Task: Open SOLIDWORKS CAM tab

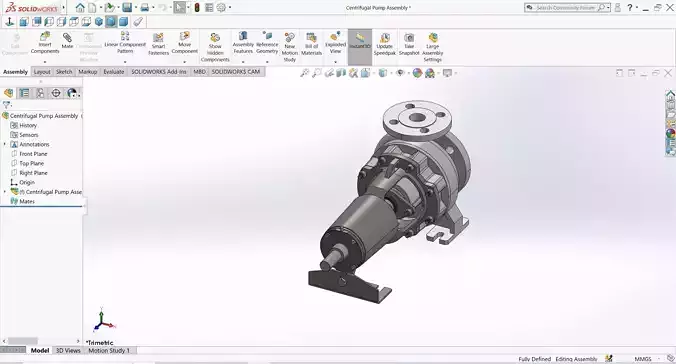Action: click(x=236, y=72)
